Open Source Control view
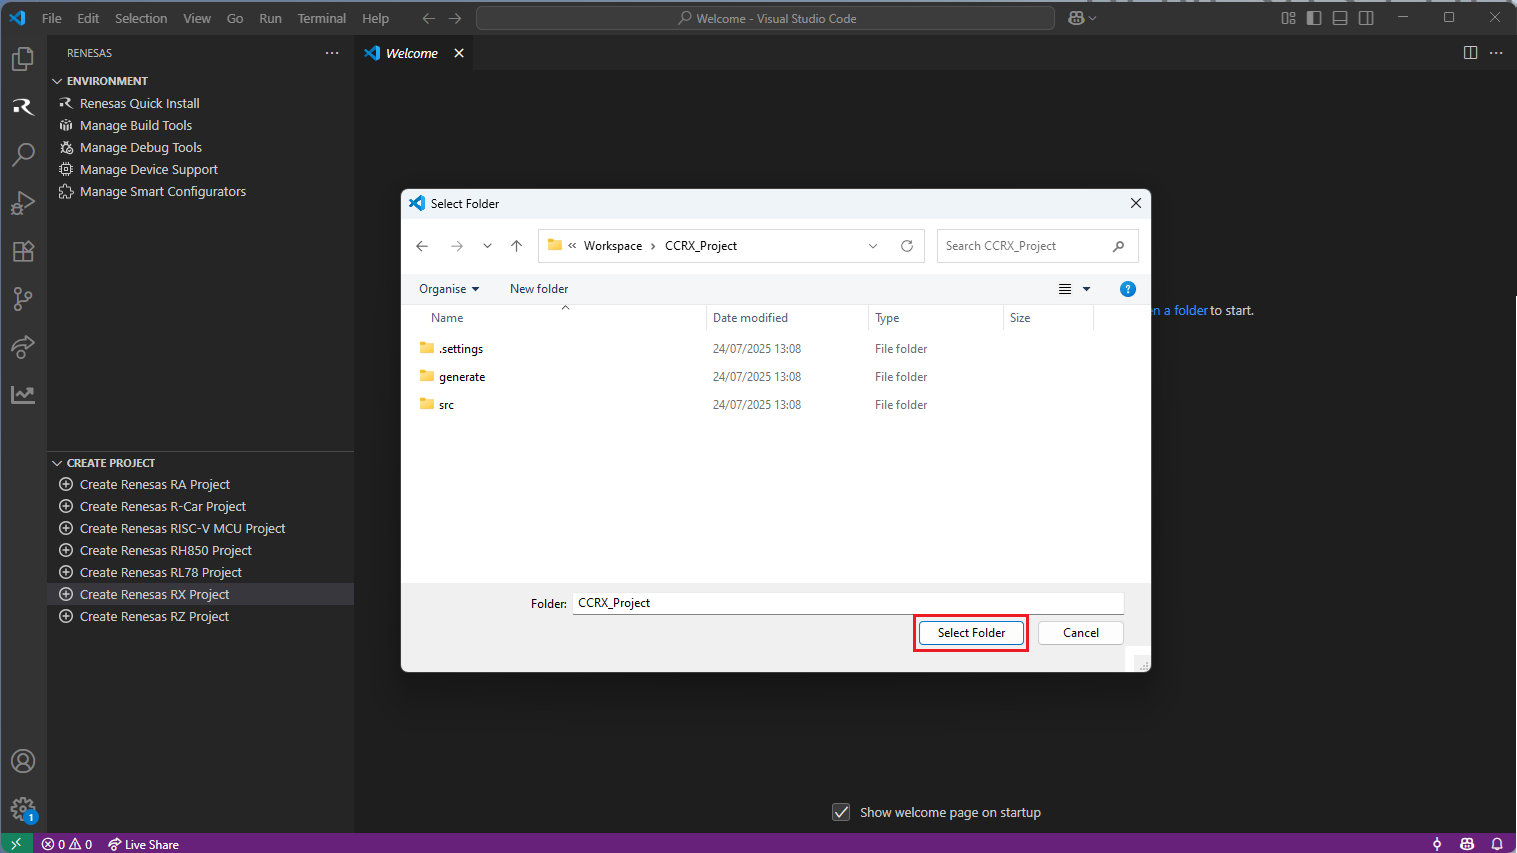The width and height of the screenshot is (1517, 853). pos(23,299)
